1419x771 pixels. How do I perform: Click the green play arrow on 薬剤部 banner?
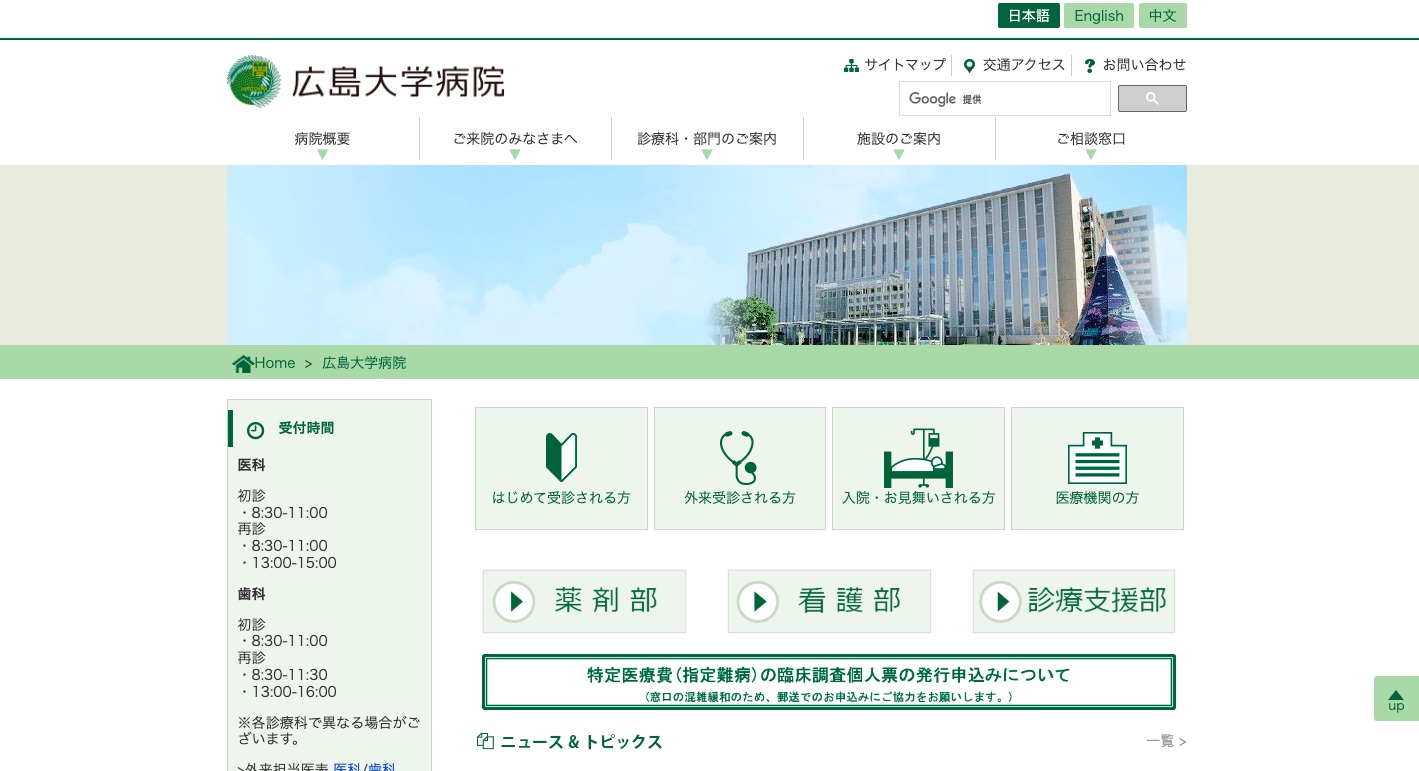(x=514, y=601)
